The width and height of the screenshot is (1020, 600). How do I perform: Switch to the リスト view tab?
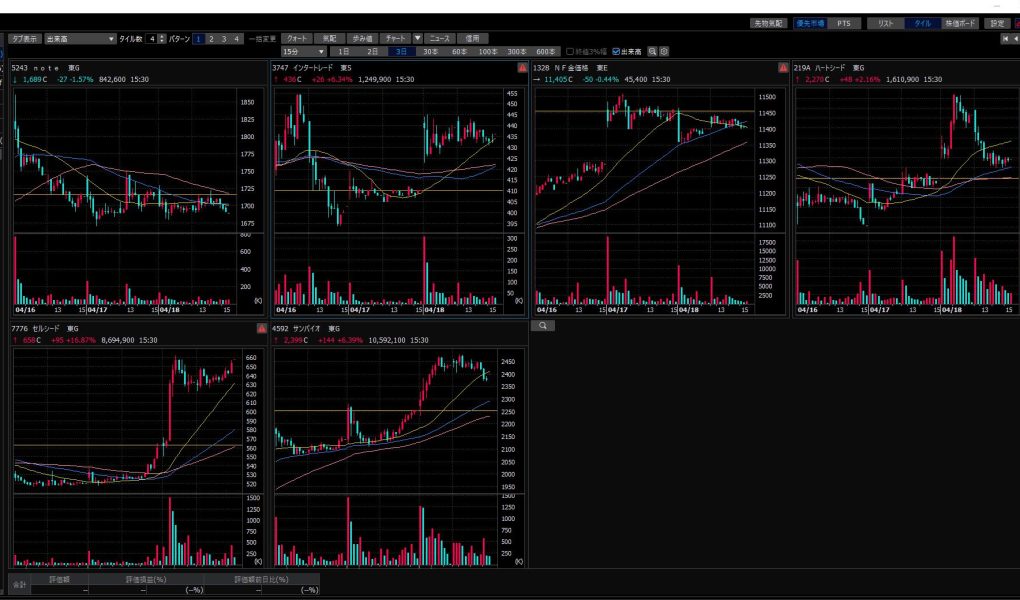point(885,23)
